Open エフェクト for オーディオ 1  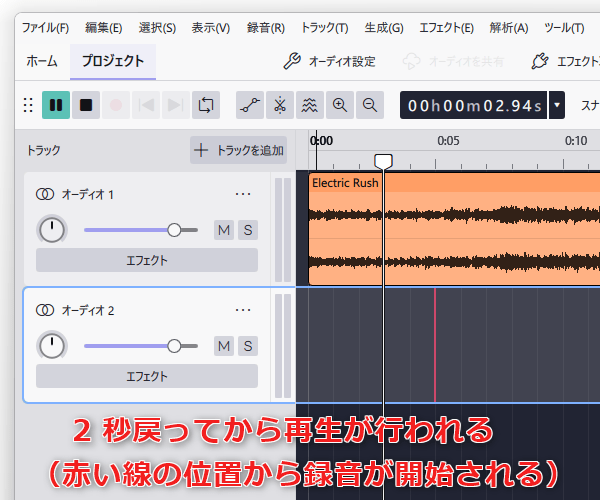click(147, 260)
